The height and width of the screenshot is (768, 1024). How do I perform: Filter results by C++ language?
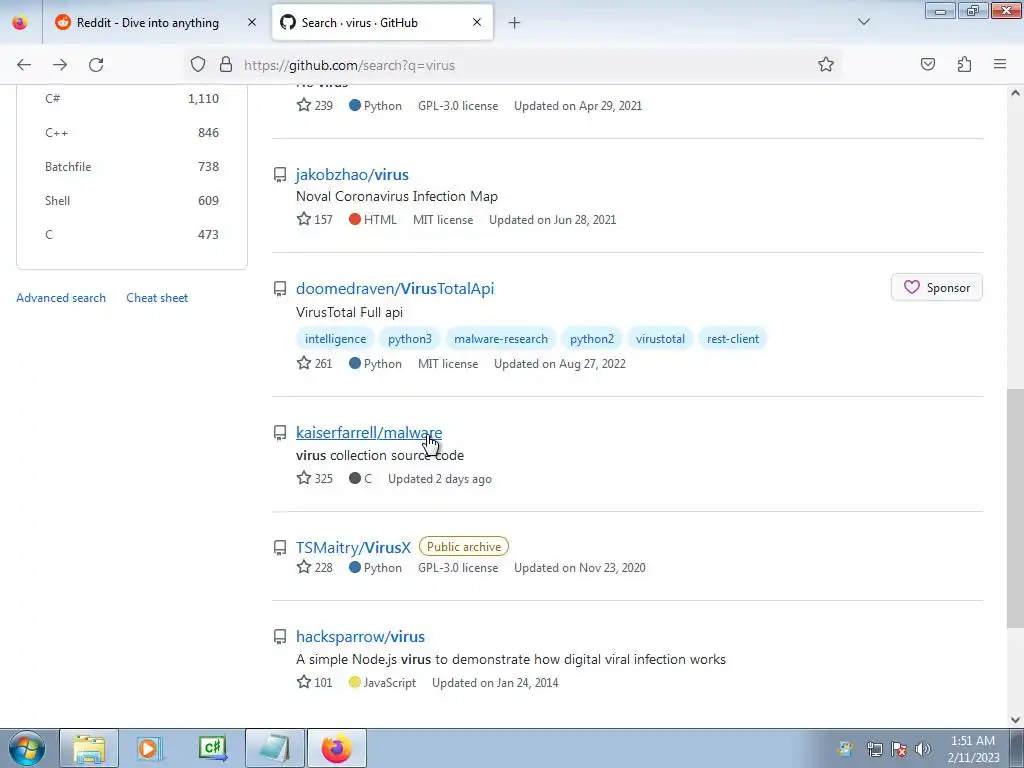click(x=132, y=133)
